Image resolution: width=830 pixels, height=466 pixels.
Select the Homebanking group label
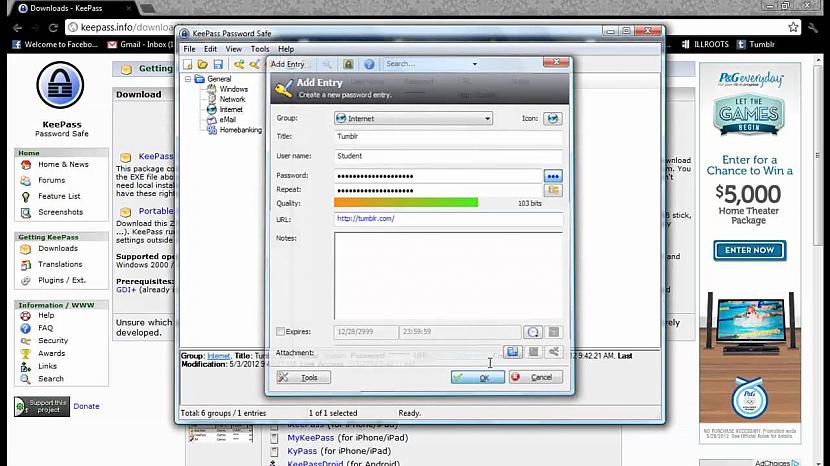tap(241, 130)
